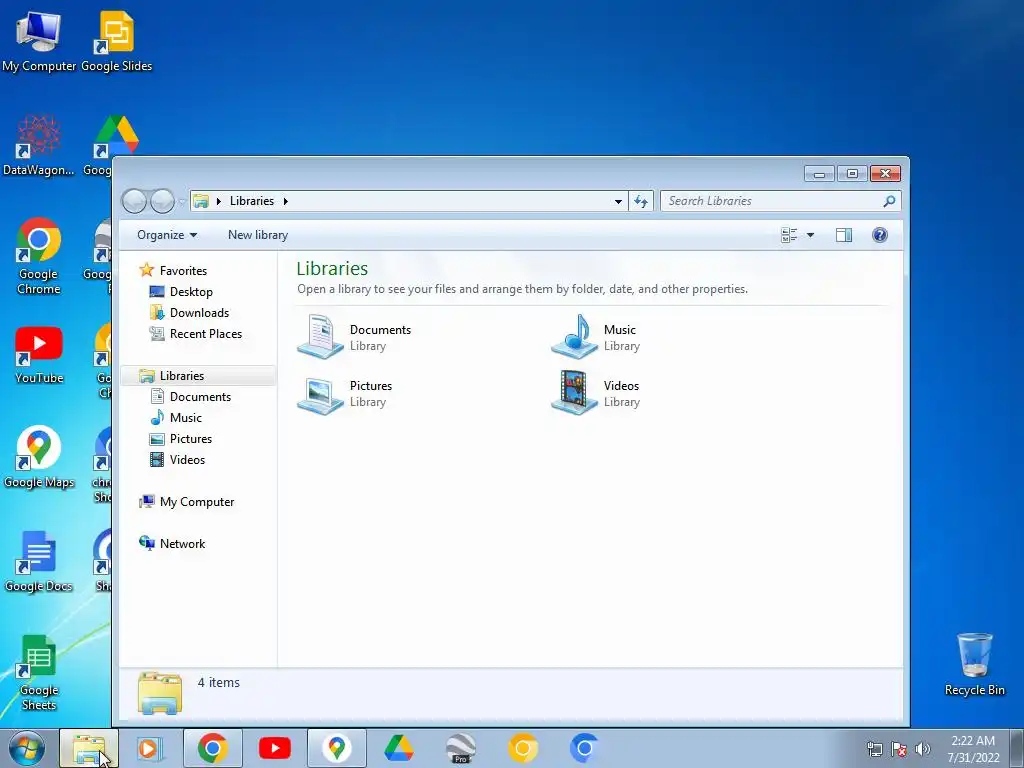Open Explorer help question mark icon

click(880, 235)
